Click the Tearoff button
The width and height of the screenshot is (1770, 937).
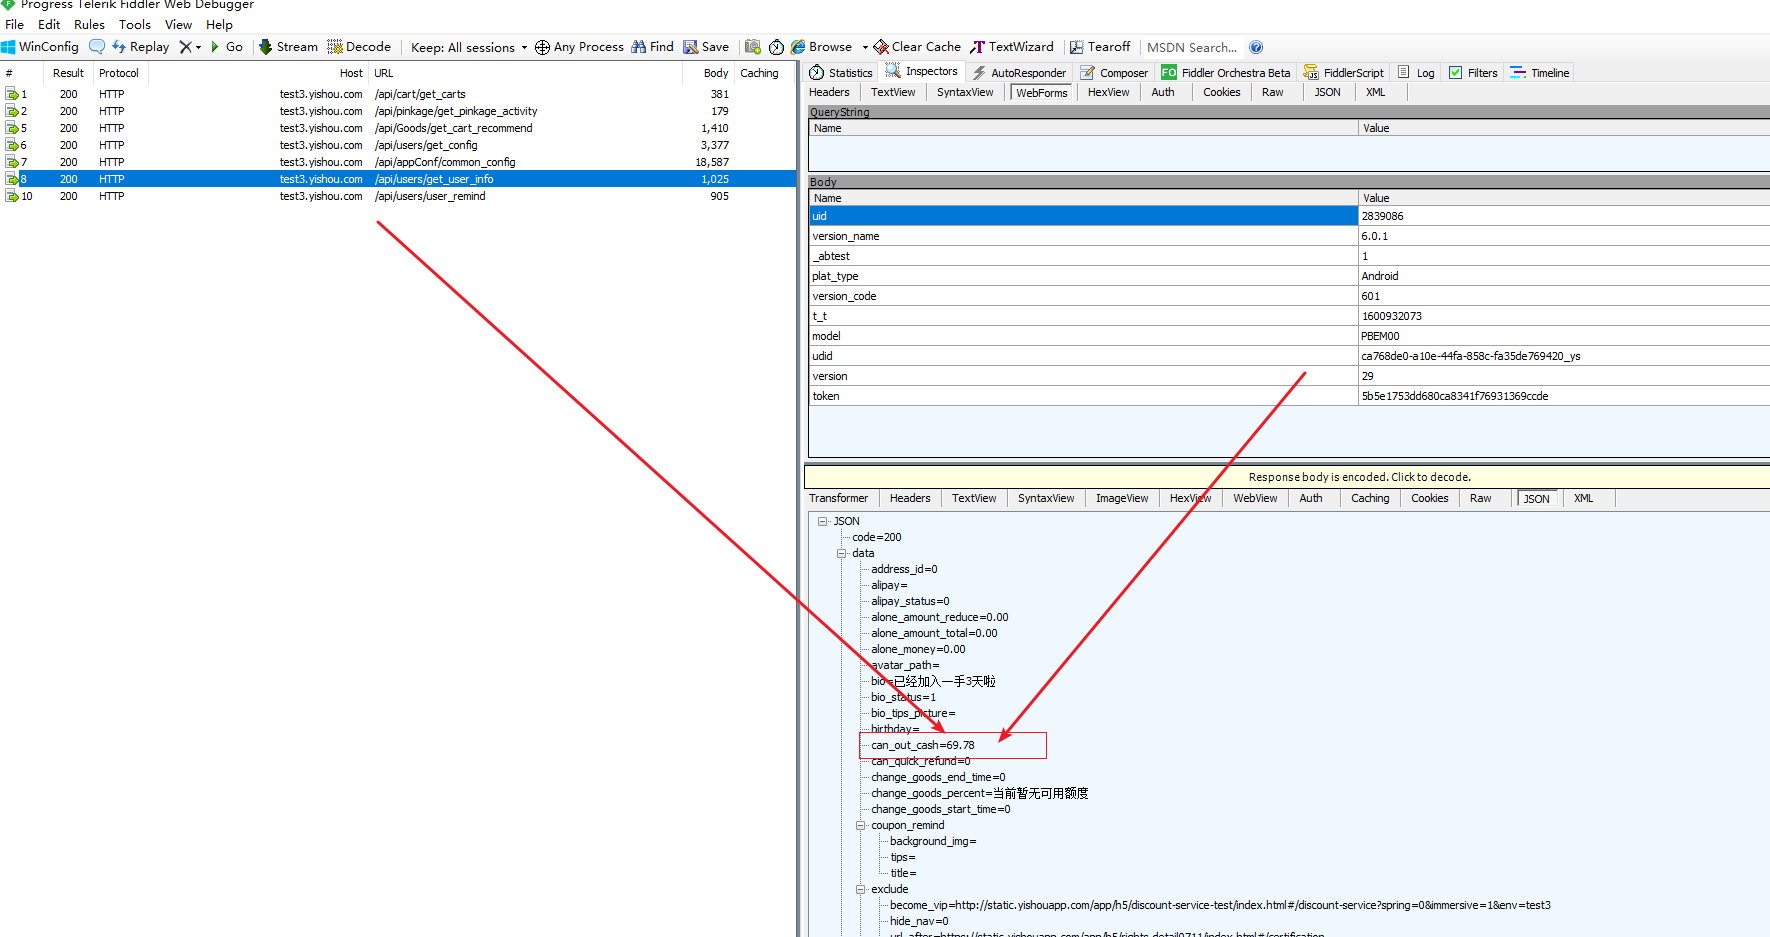point(1100,47)
